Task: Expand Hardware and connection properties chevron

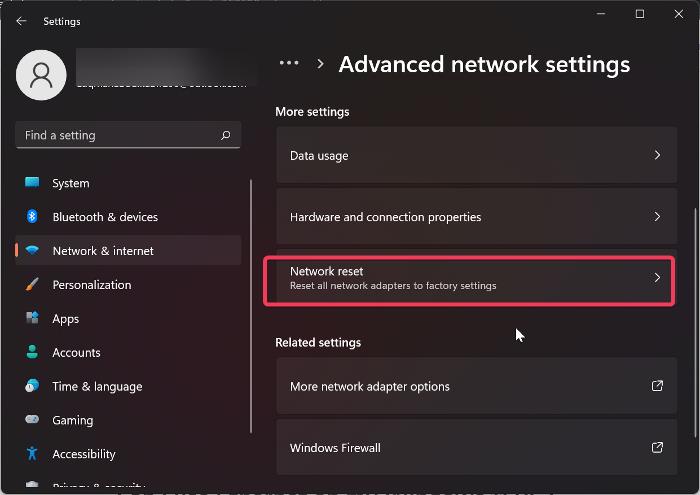Action: (657, 217)
